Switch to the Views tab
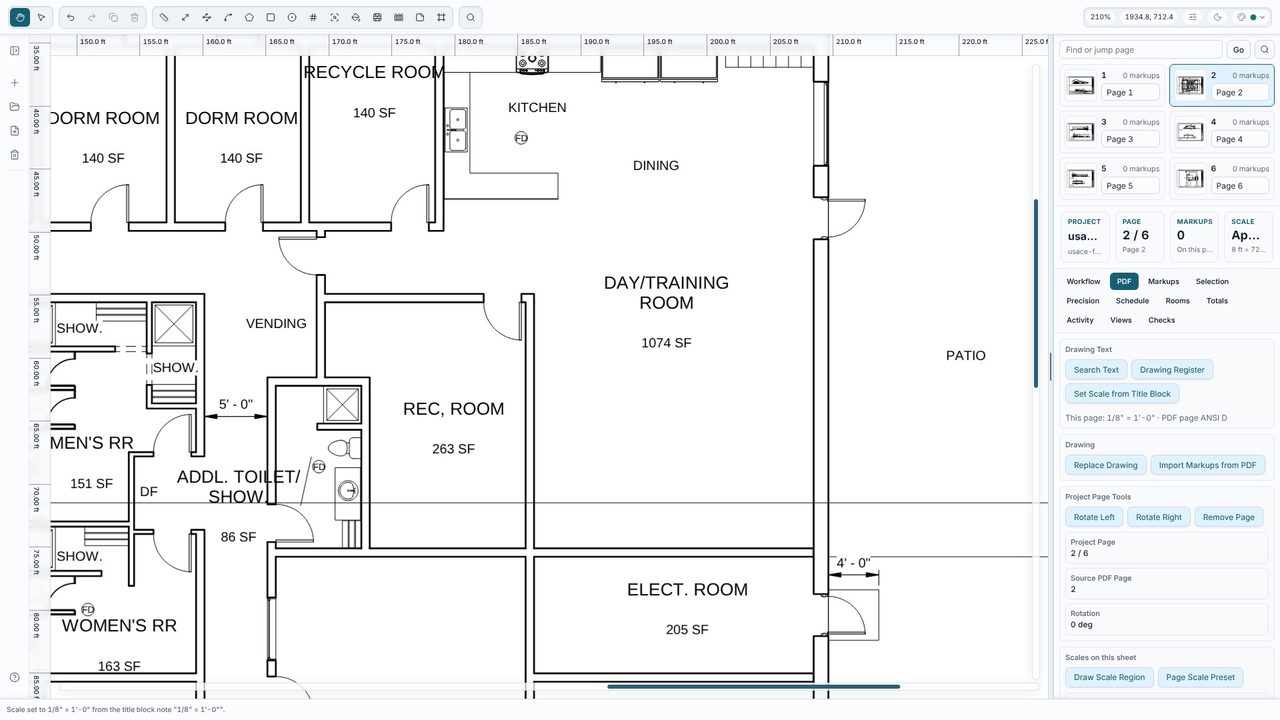The height and width of the screenshot is (720, 1280). click(x=1121, y=321)
